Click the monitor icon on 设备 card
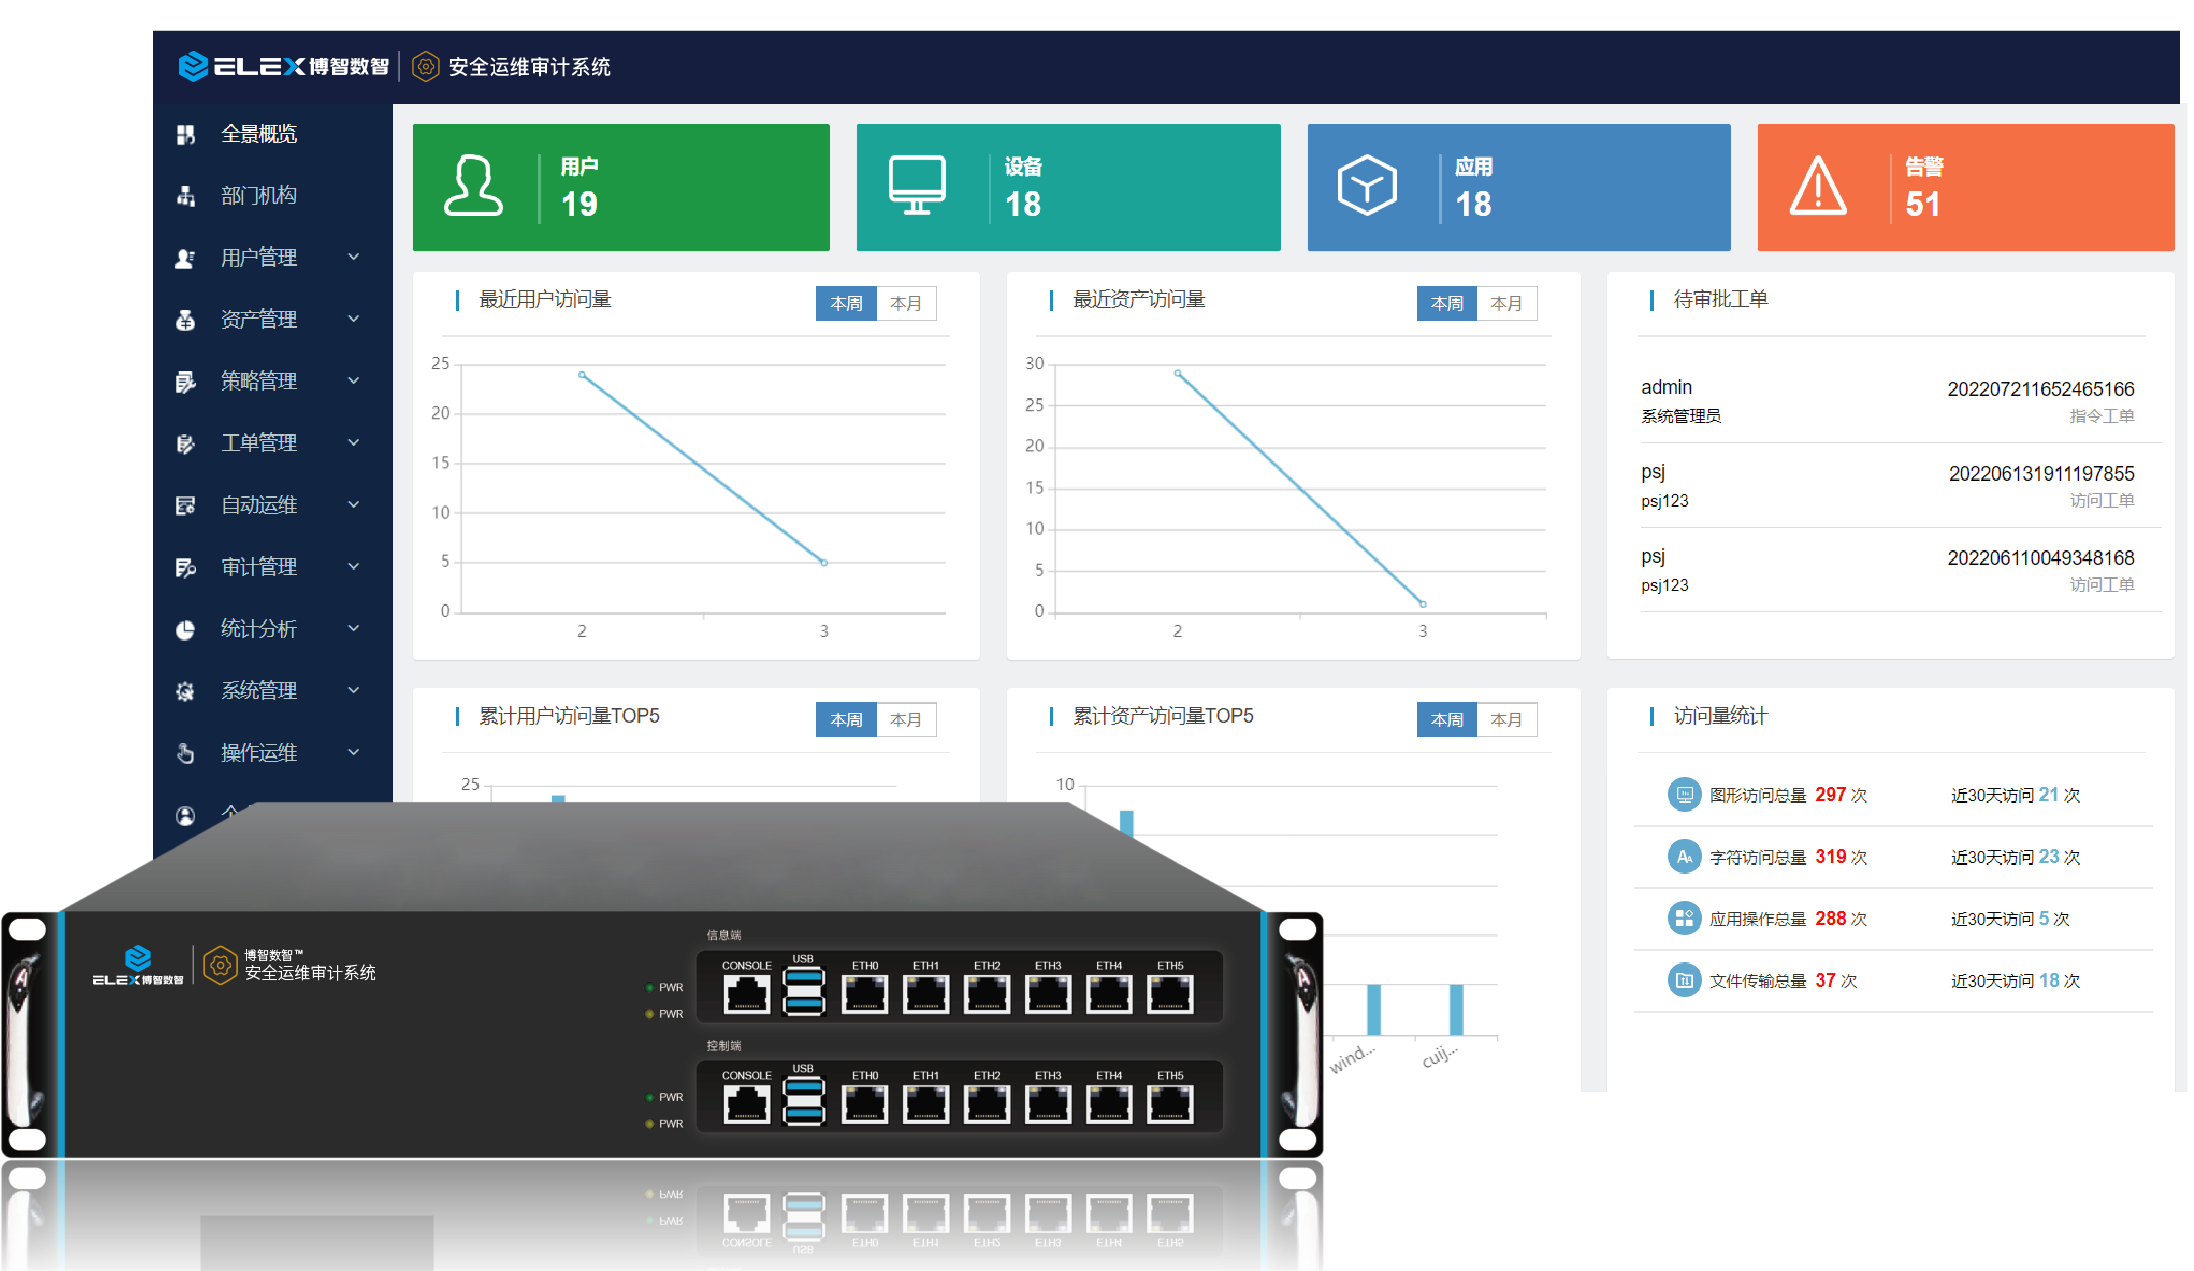Image resolution: width=2194 pixels, height=1271 pixels. click(x=917, y=186)
